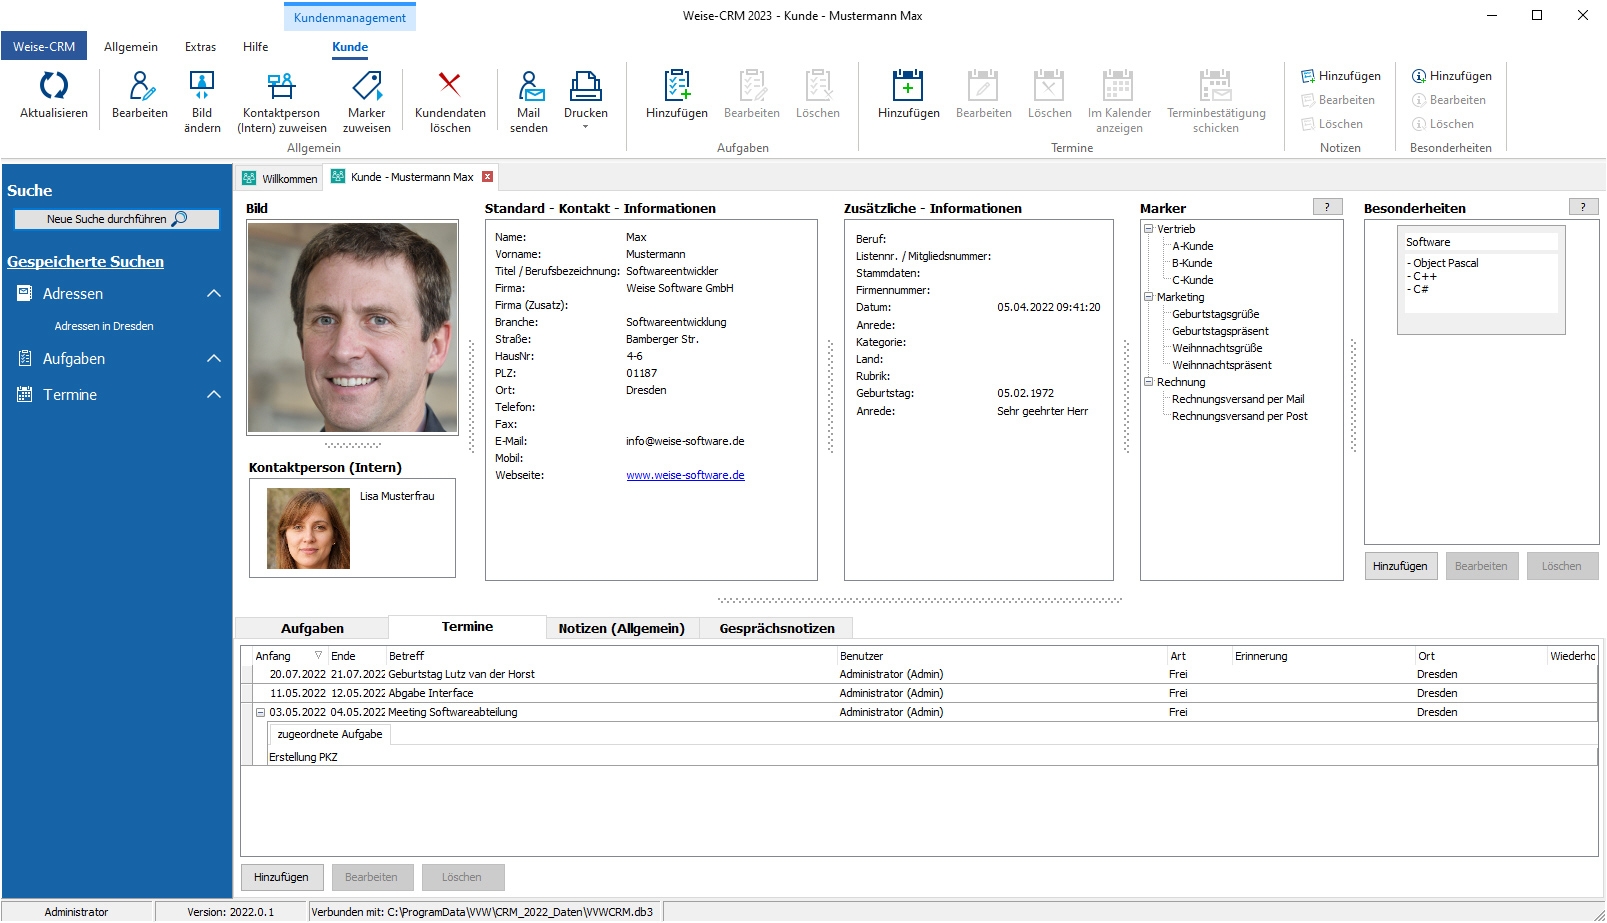Click the Aktualisieren refresh icon
Image resolution: width=1607 pixels, height=923 pixels.
(x=54, y=87)
